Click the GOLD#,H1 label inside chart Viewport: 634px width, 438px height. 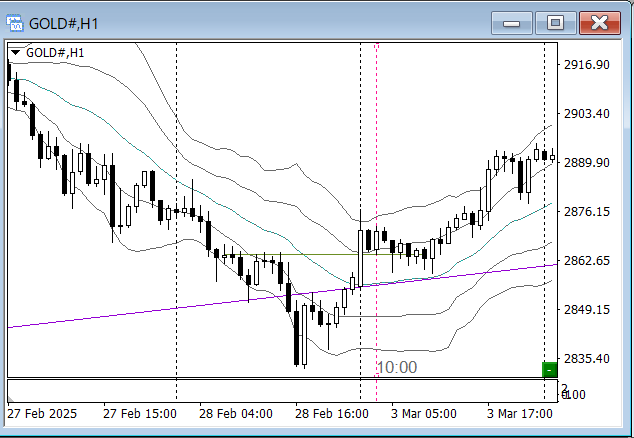(x=55, y=53)
